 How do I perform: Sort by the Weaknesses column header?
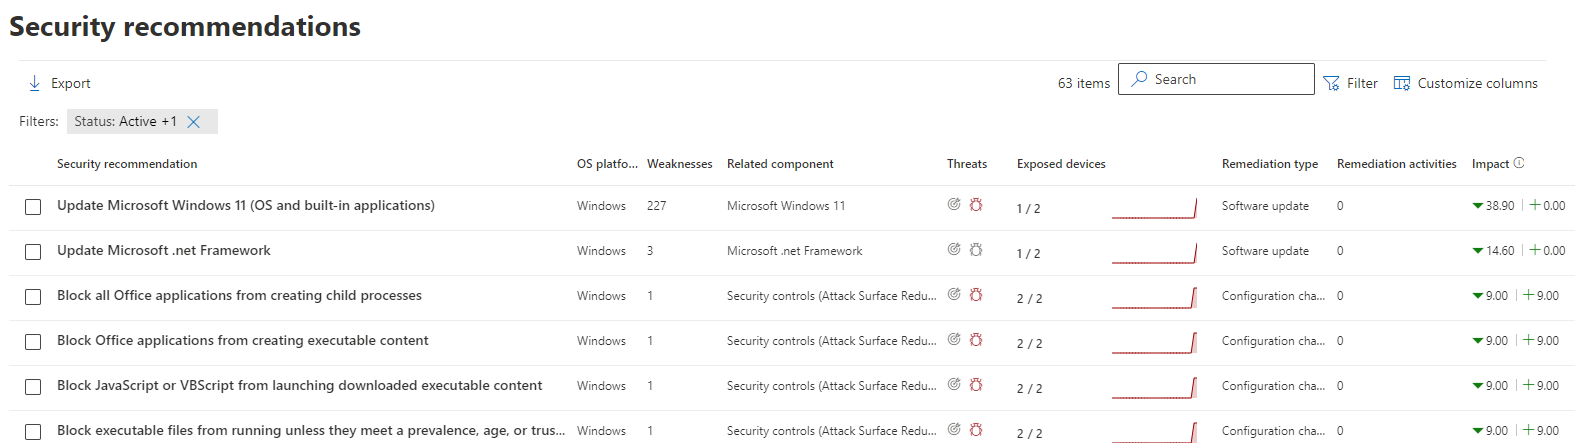679,164
